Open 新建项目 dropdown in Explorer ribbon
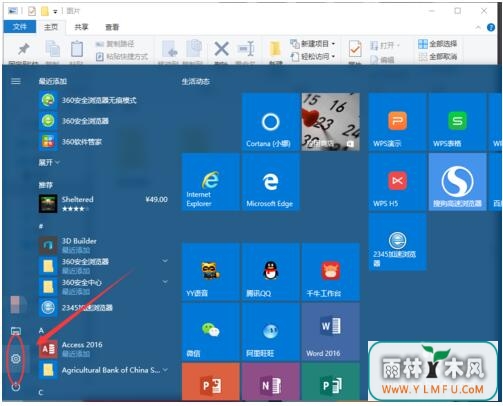This screenshot has height=406, width=503. (x=312, y=44)
